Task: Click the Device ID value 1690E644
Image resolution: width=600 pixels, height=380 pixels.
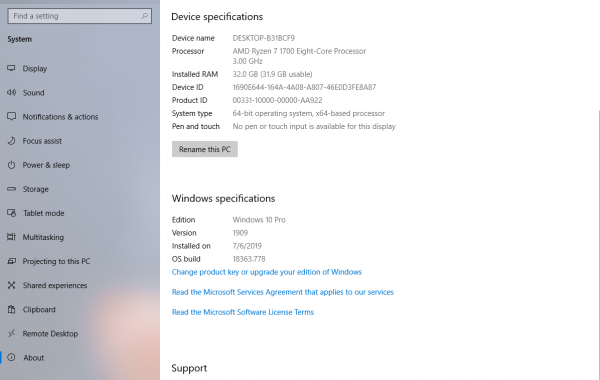Action: [x=304, y=87]
